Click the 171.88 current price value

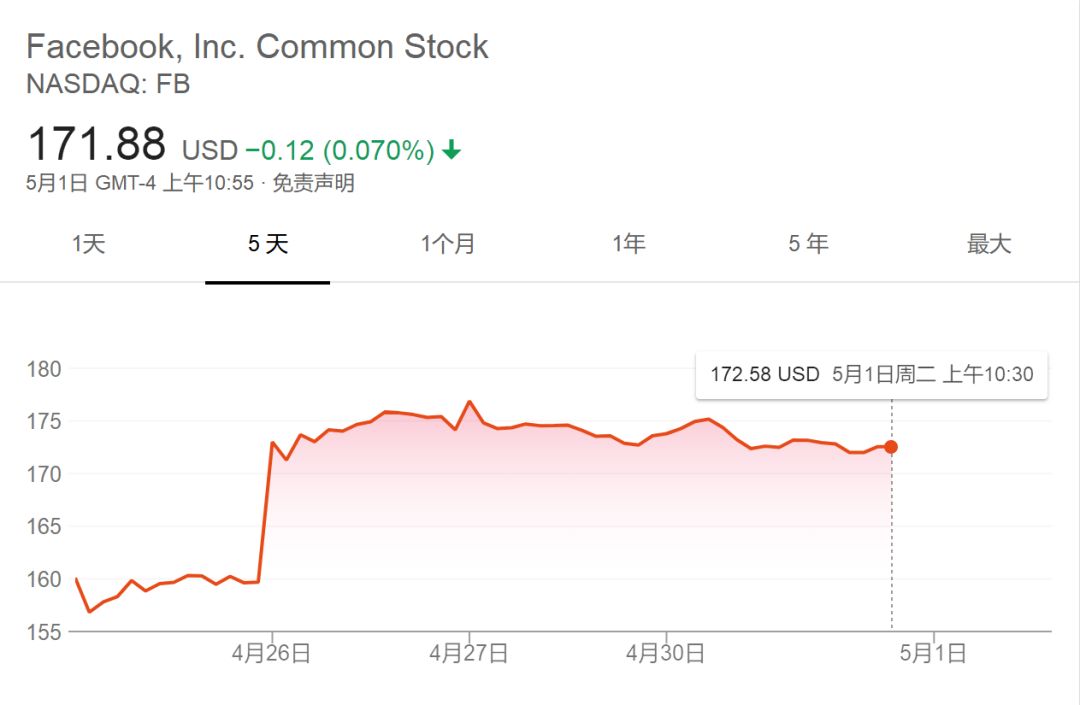coord(96,145)
